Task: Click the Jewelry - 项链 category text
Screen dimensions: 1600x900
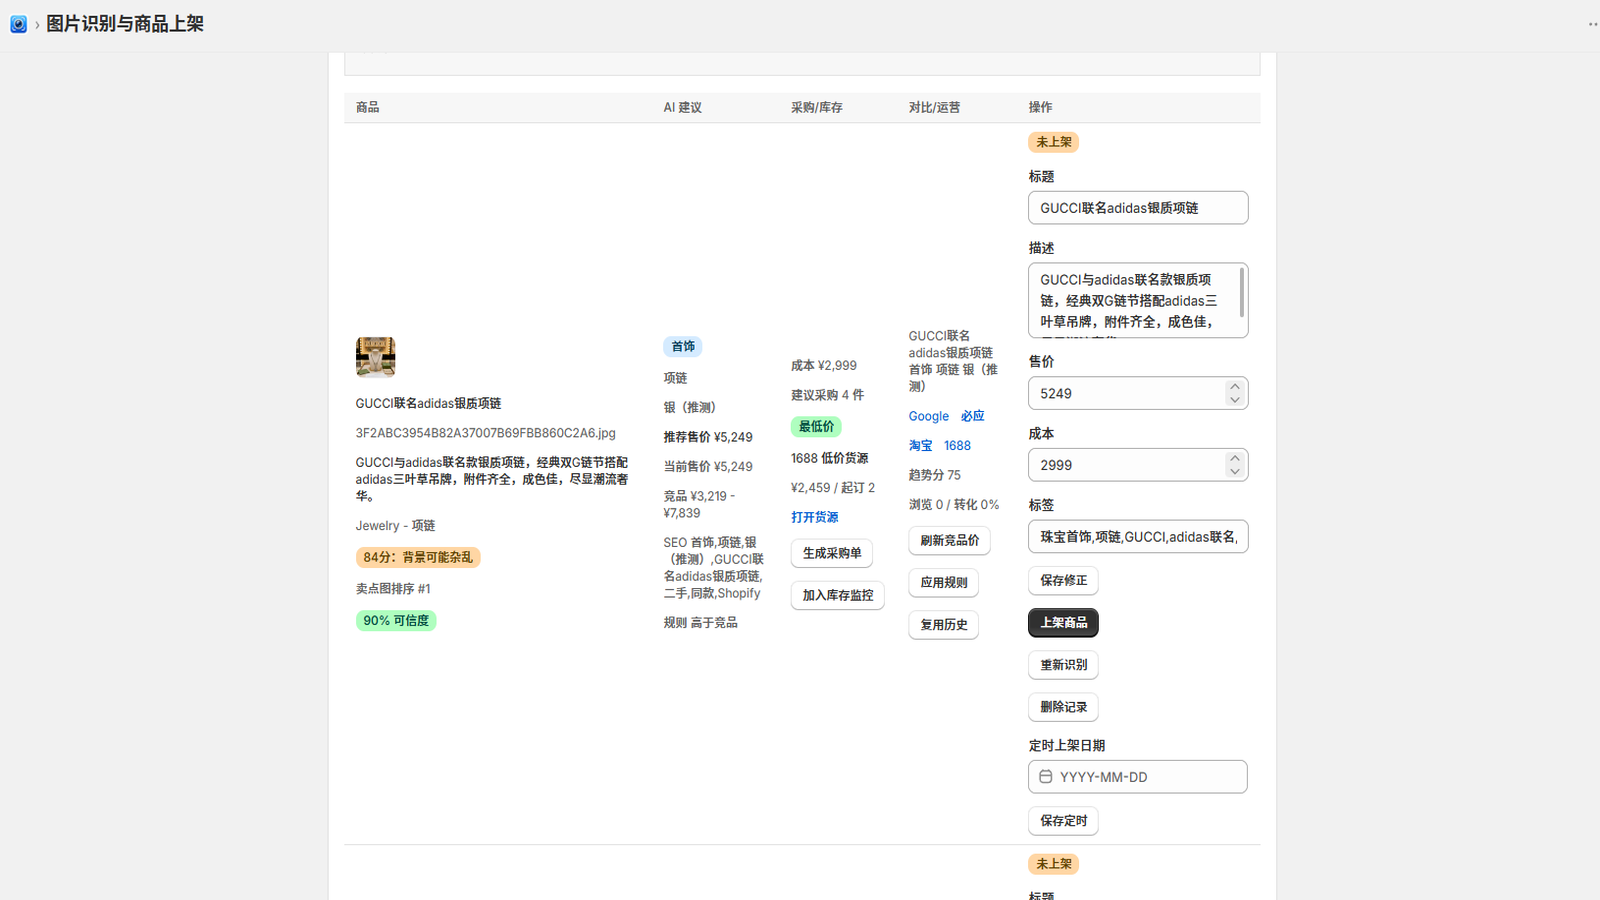Action: tap(395, 526)
